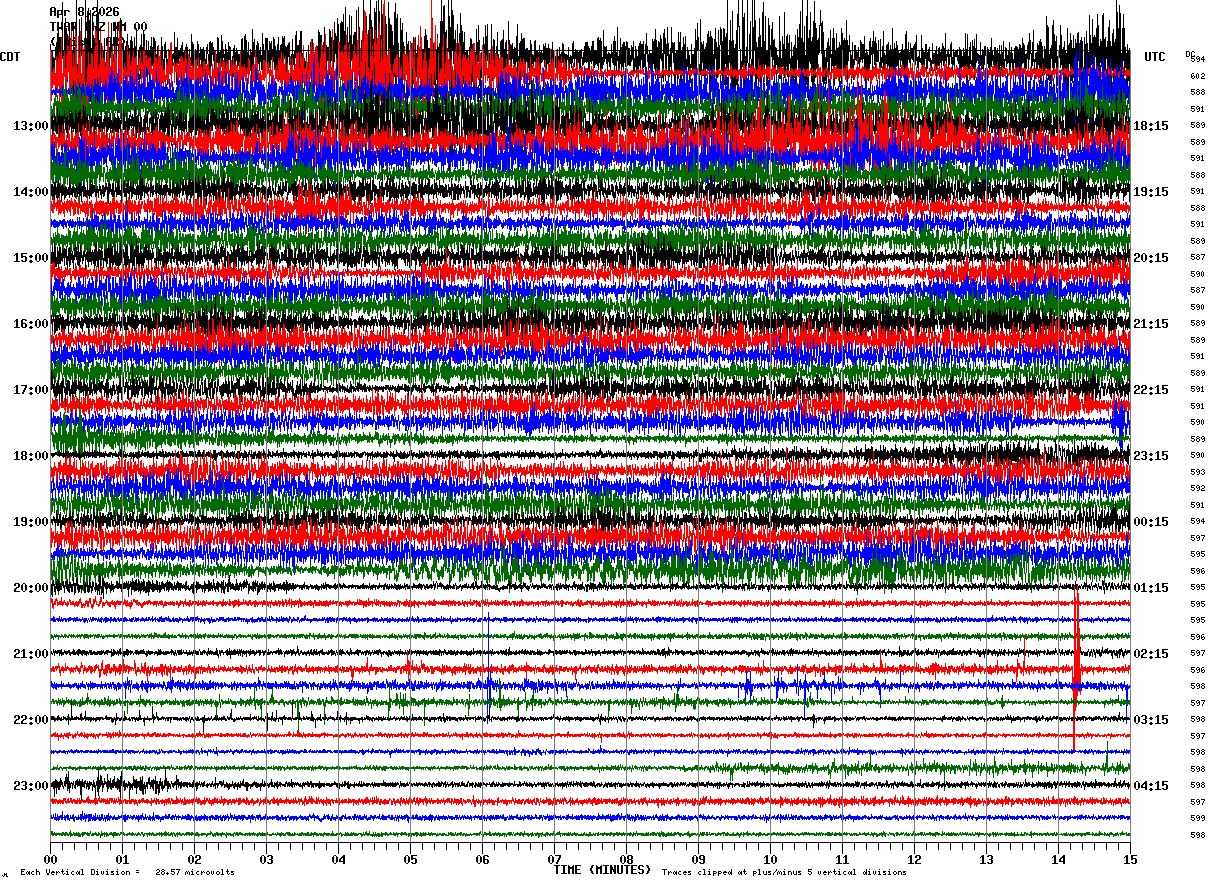Click the '09' minute tick label

pyautogui.click(x=698, y=860)
